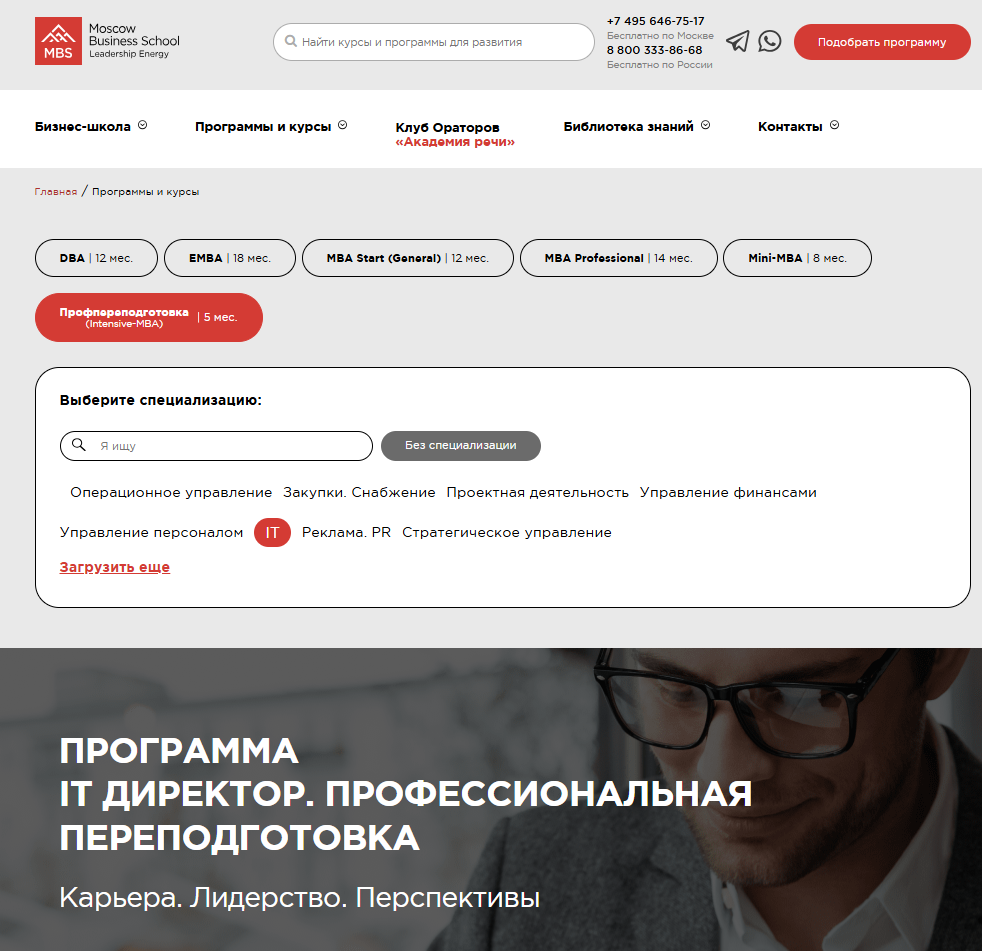
Task: Open the Telegram messenger icon
Action: (738, 41)
